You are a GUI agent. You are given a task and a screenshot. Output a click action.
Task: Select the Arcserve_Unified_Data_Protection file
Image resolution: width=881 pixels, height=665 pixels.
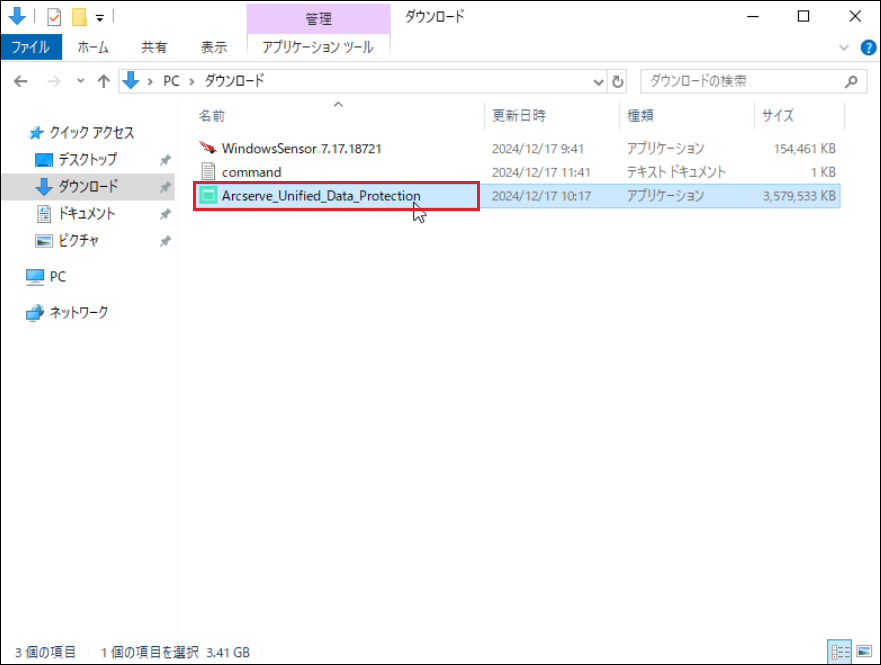click(321, 196)
